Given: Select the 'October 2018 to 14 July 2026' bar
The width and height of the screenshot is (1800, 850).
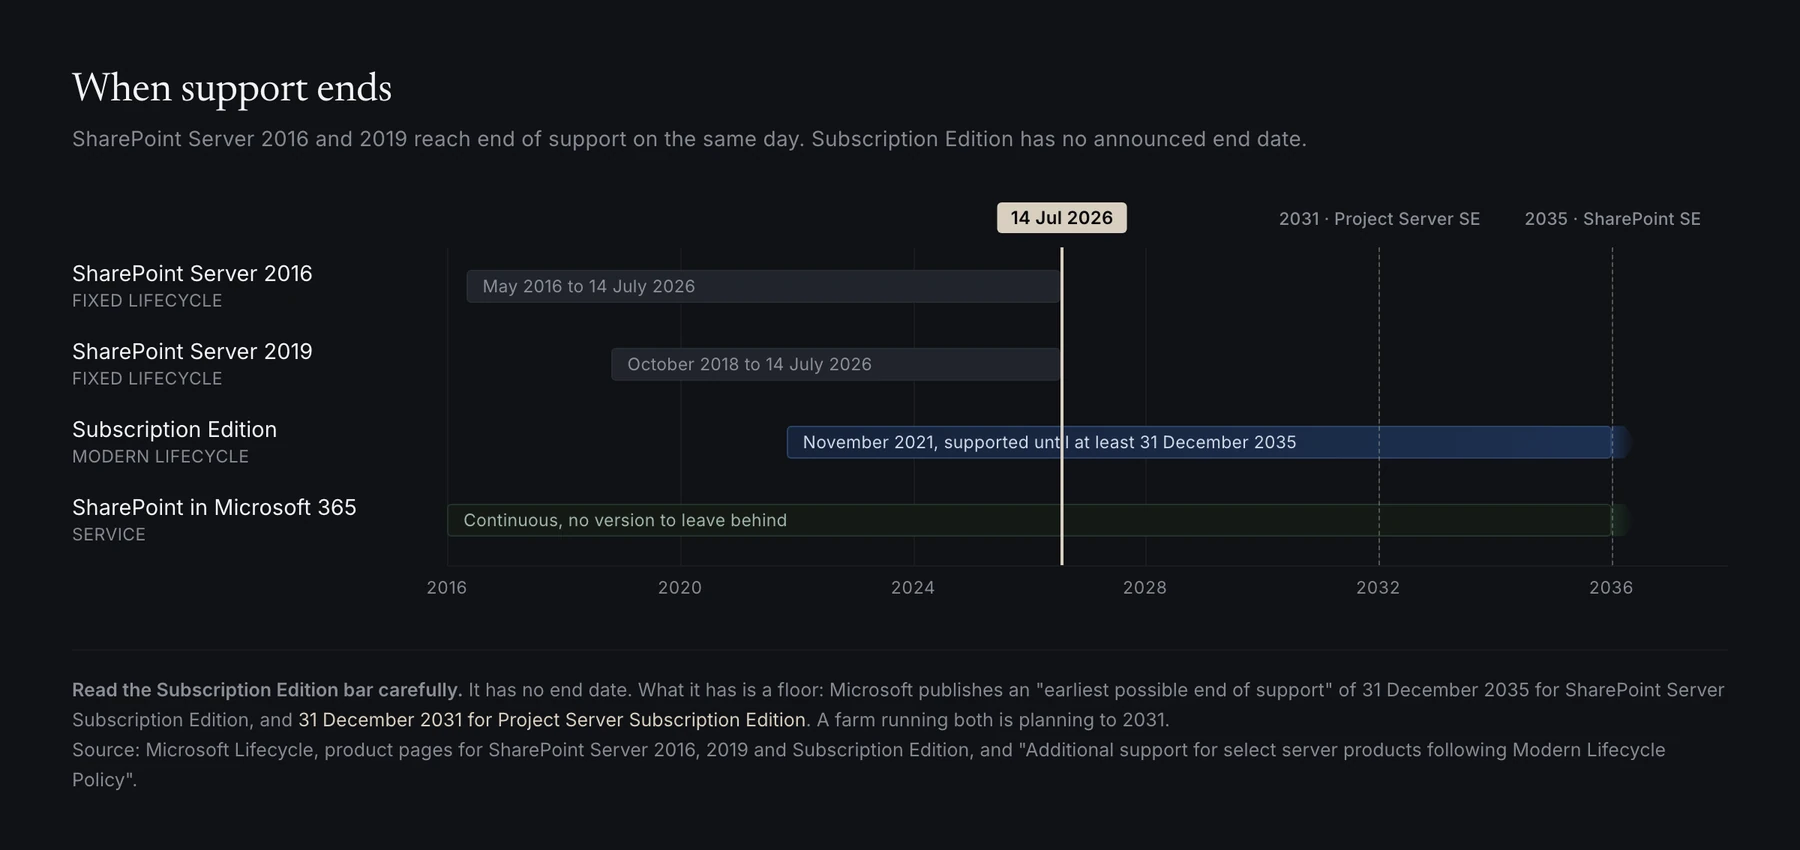Looking at the screenshot, I should point(836,364).
